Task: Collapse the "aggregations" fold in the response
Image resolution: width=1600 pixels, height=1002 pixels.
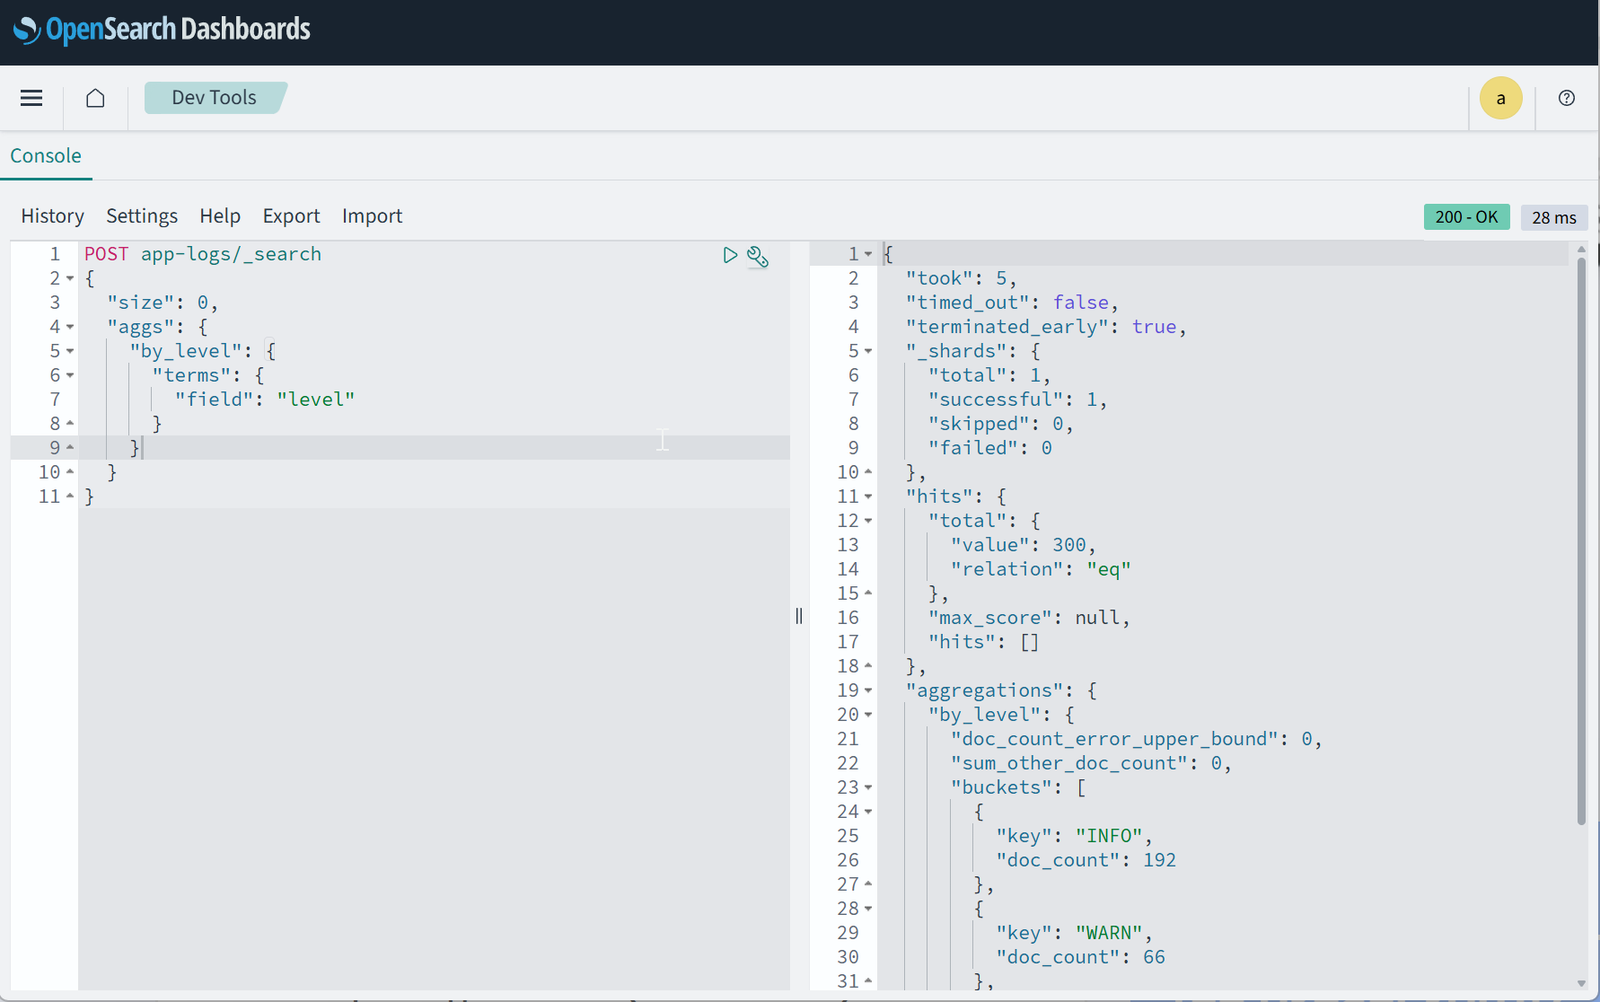Action: 868,691
